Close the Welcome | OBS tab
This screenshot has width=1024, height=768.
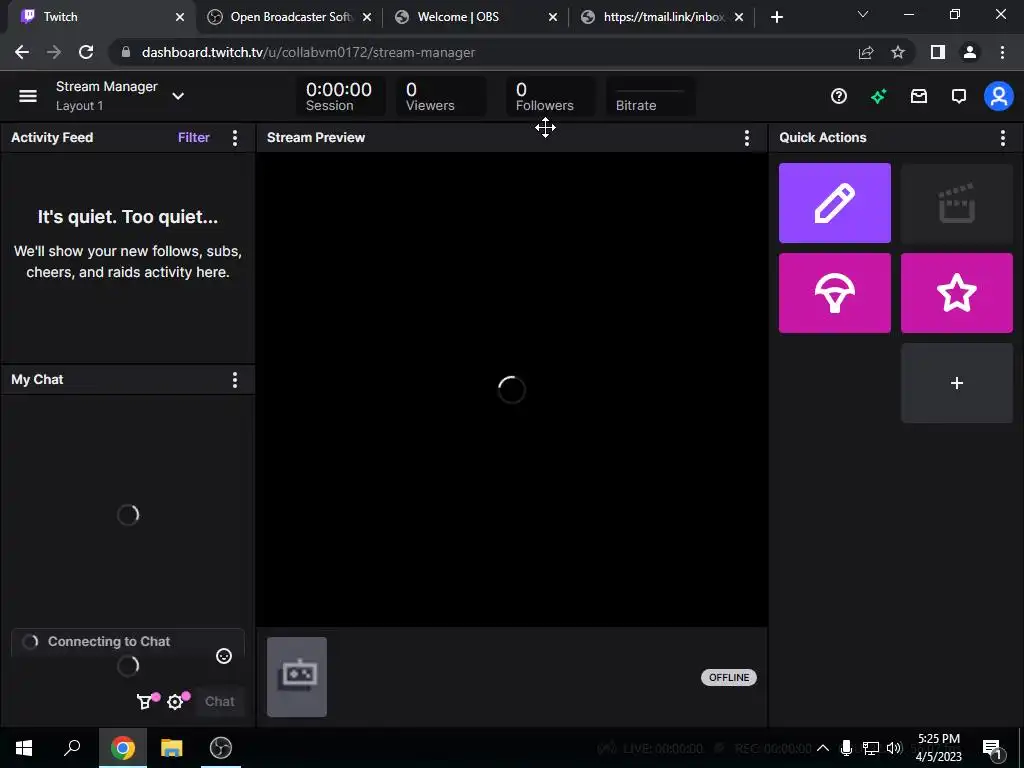pos(552,17)
